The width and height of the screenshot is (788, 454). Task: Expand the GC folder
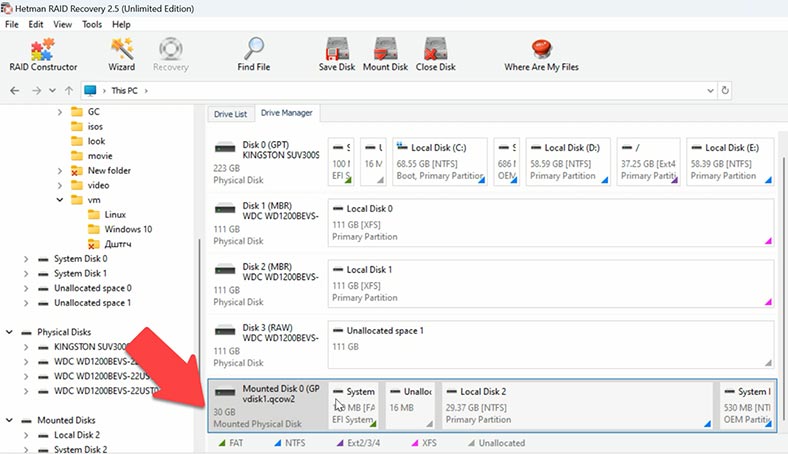tap(59, 112)
